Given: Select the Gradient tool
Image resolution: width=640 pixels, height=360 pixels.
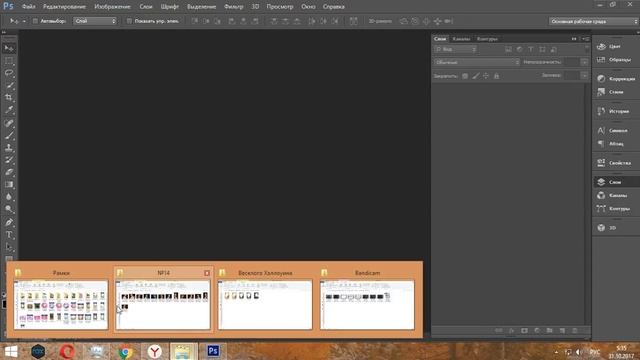Looking at the screenshot, I should point(9,184).
